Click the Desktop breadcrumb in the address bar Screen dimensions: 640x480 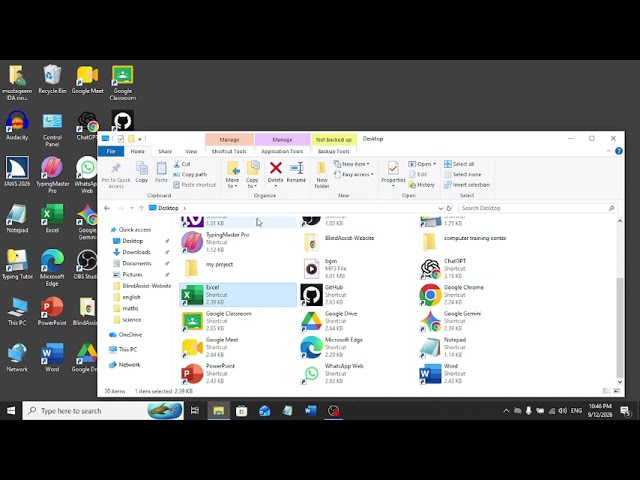168,208
